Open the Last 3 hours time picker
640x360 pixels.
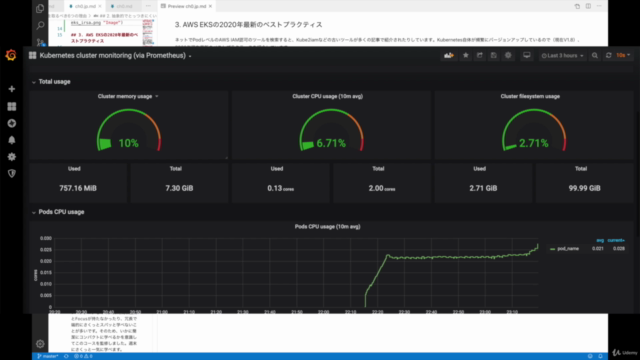(562, 56)
